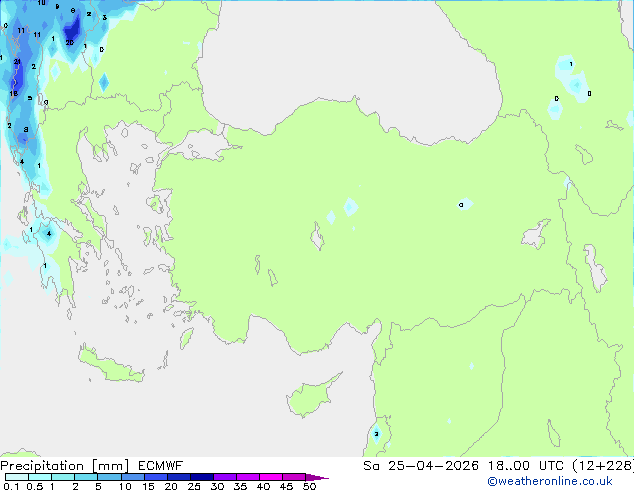This screenshot has width=634, height=490.
Task: Pick the legend swatch between 2 and 5
Action: 86,477
